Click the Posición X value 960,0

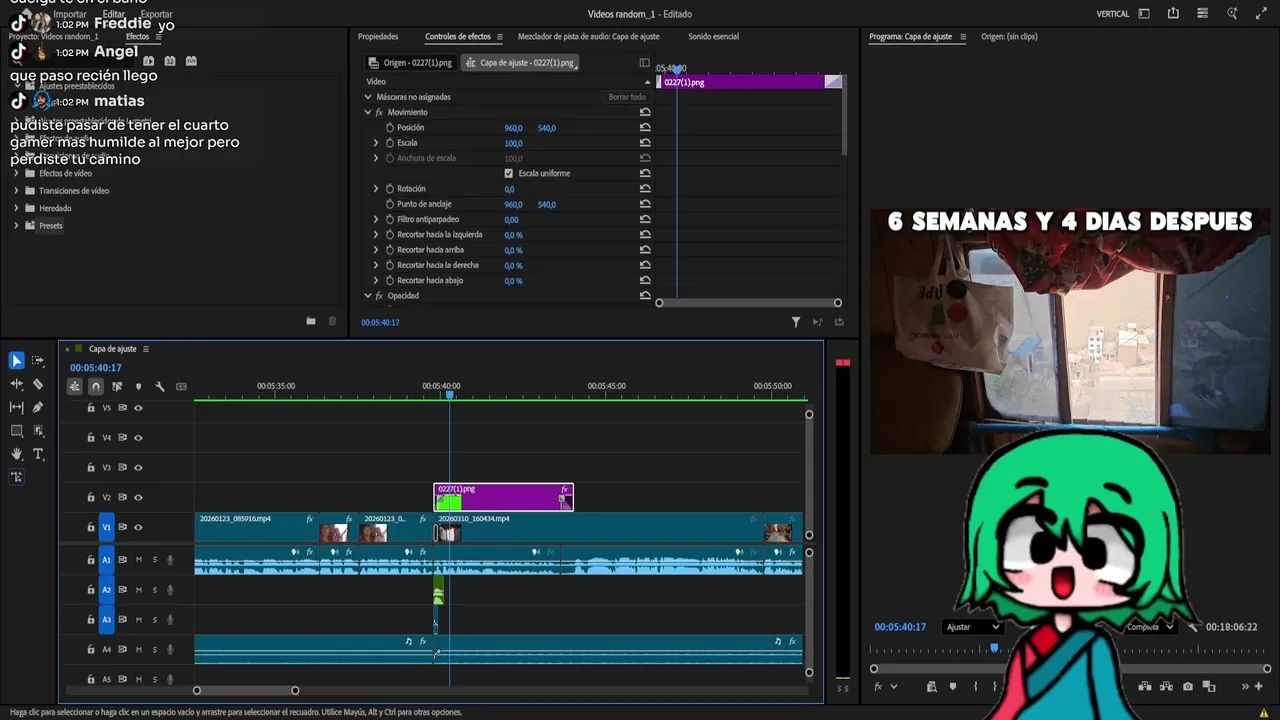point(513,128)
